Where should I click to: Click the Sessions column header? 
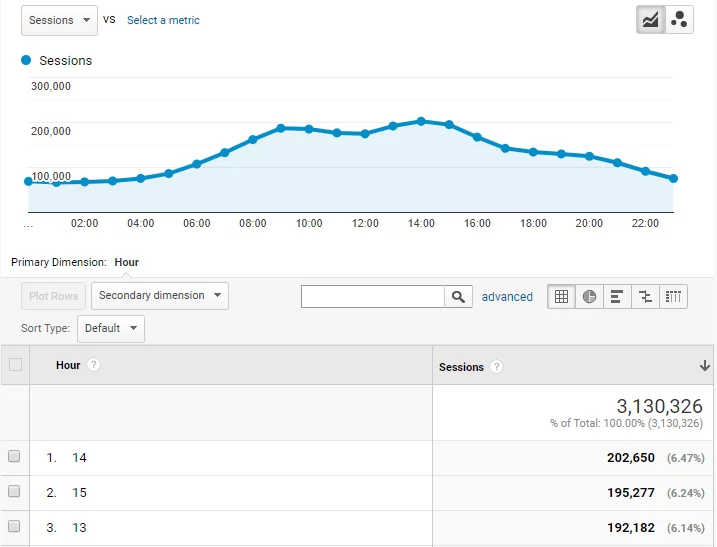tap(461, 367)
